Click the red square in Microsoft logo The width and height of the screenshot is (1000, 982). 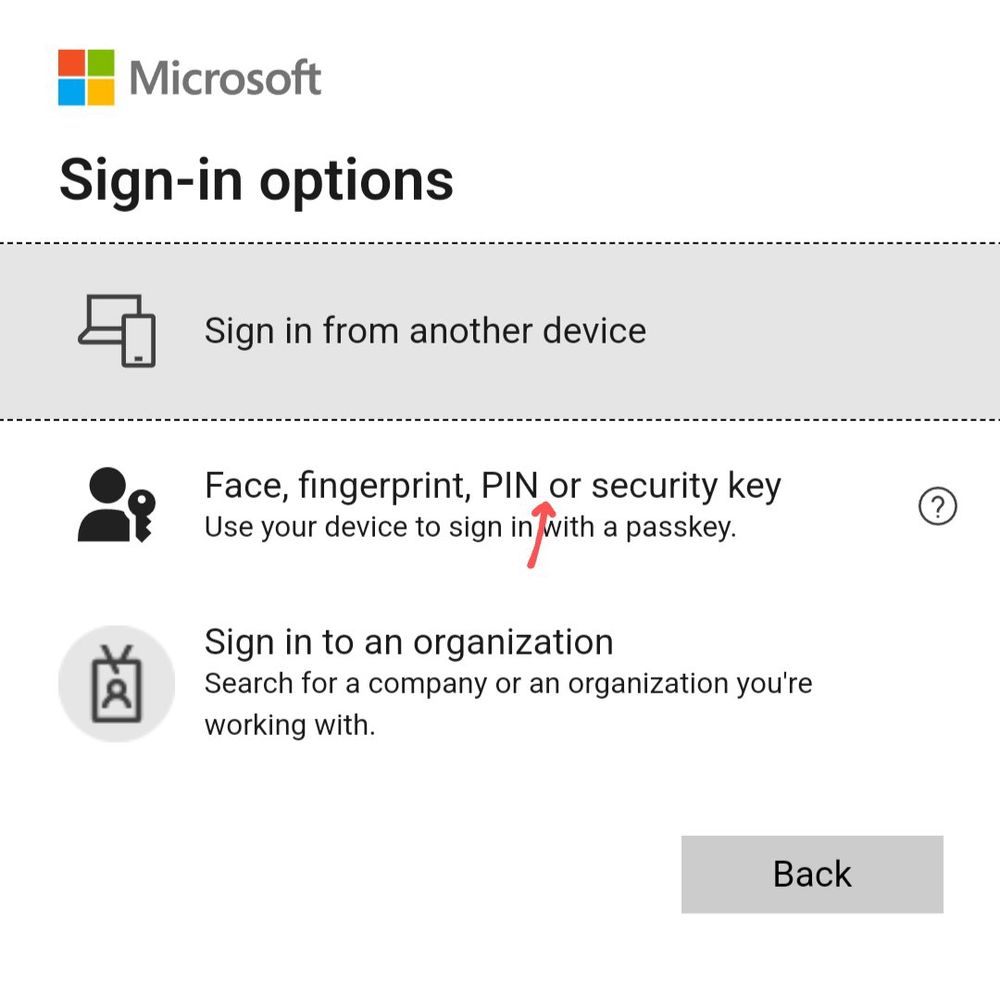71,62
